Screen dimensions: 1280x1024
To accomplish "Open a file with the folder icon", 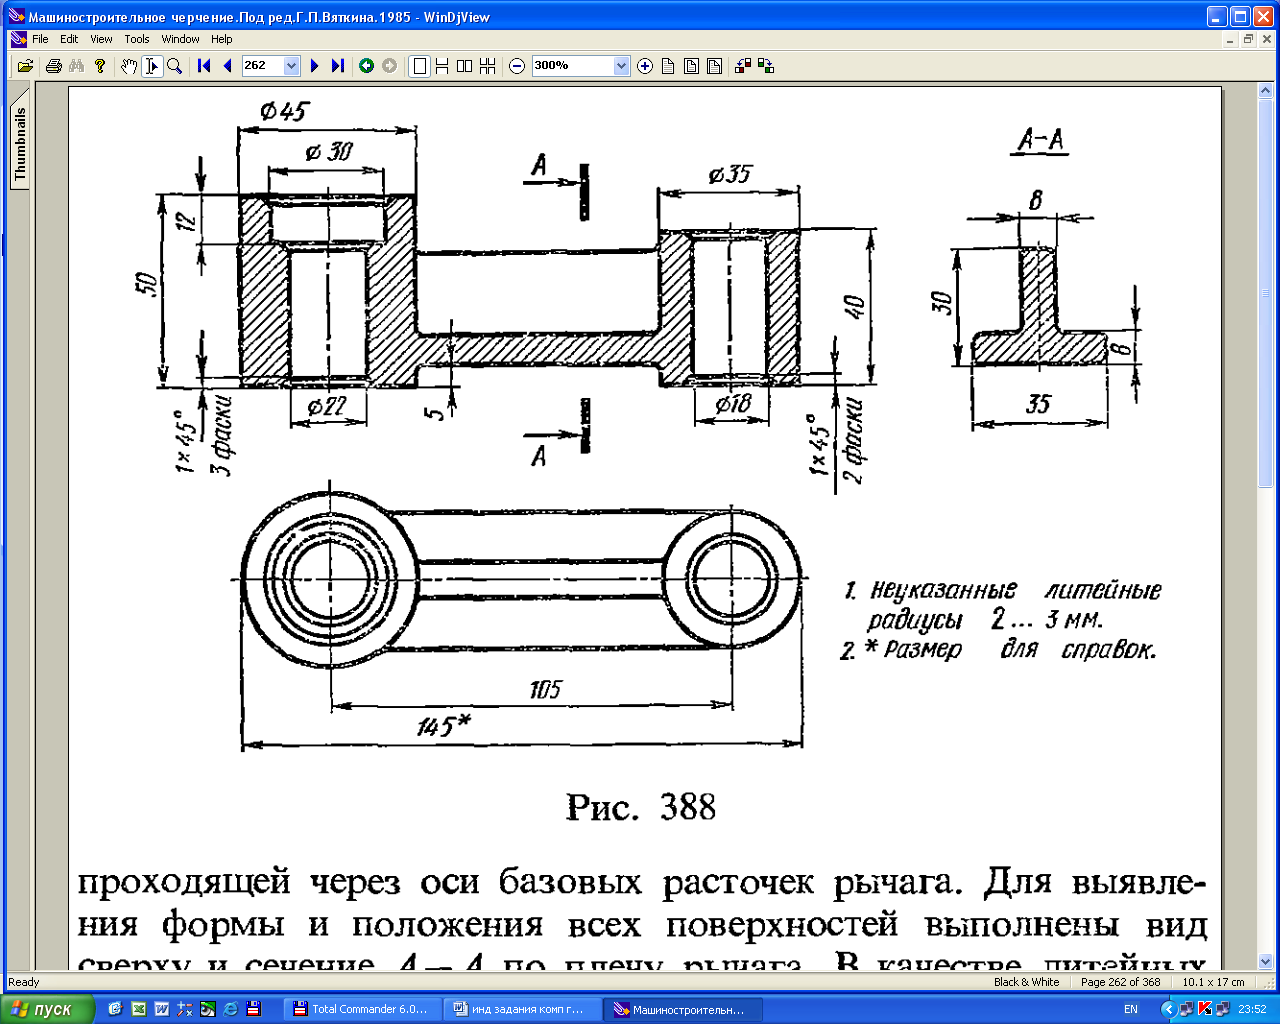I will (x=26, y=66).
